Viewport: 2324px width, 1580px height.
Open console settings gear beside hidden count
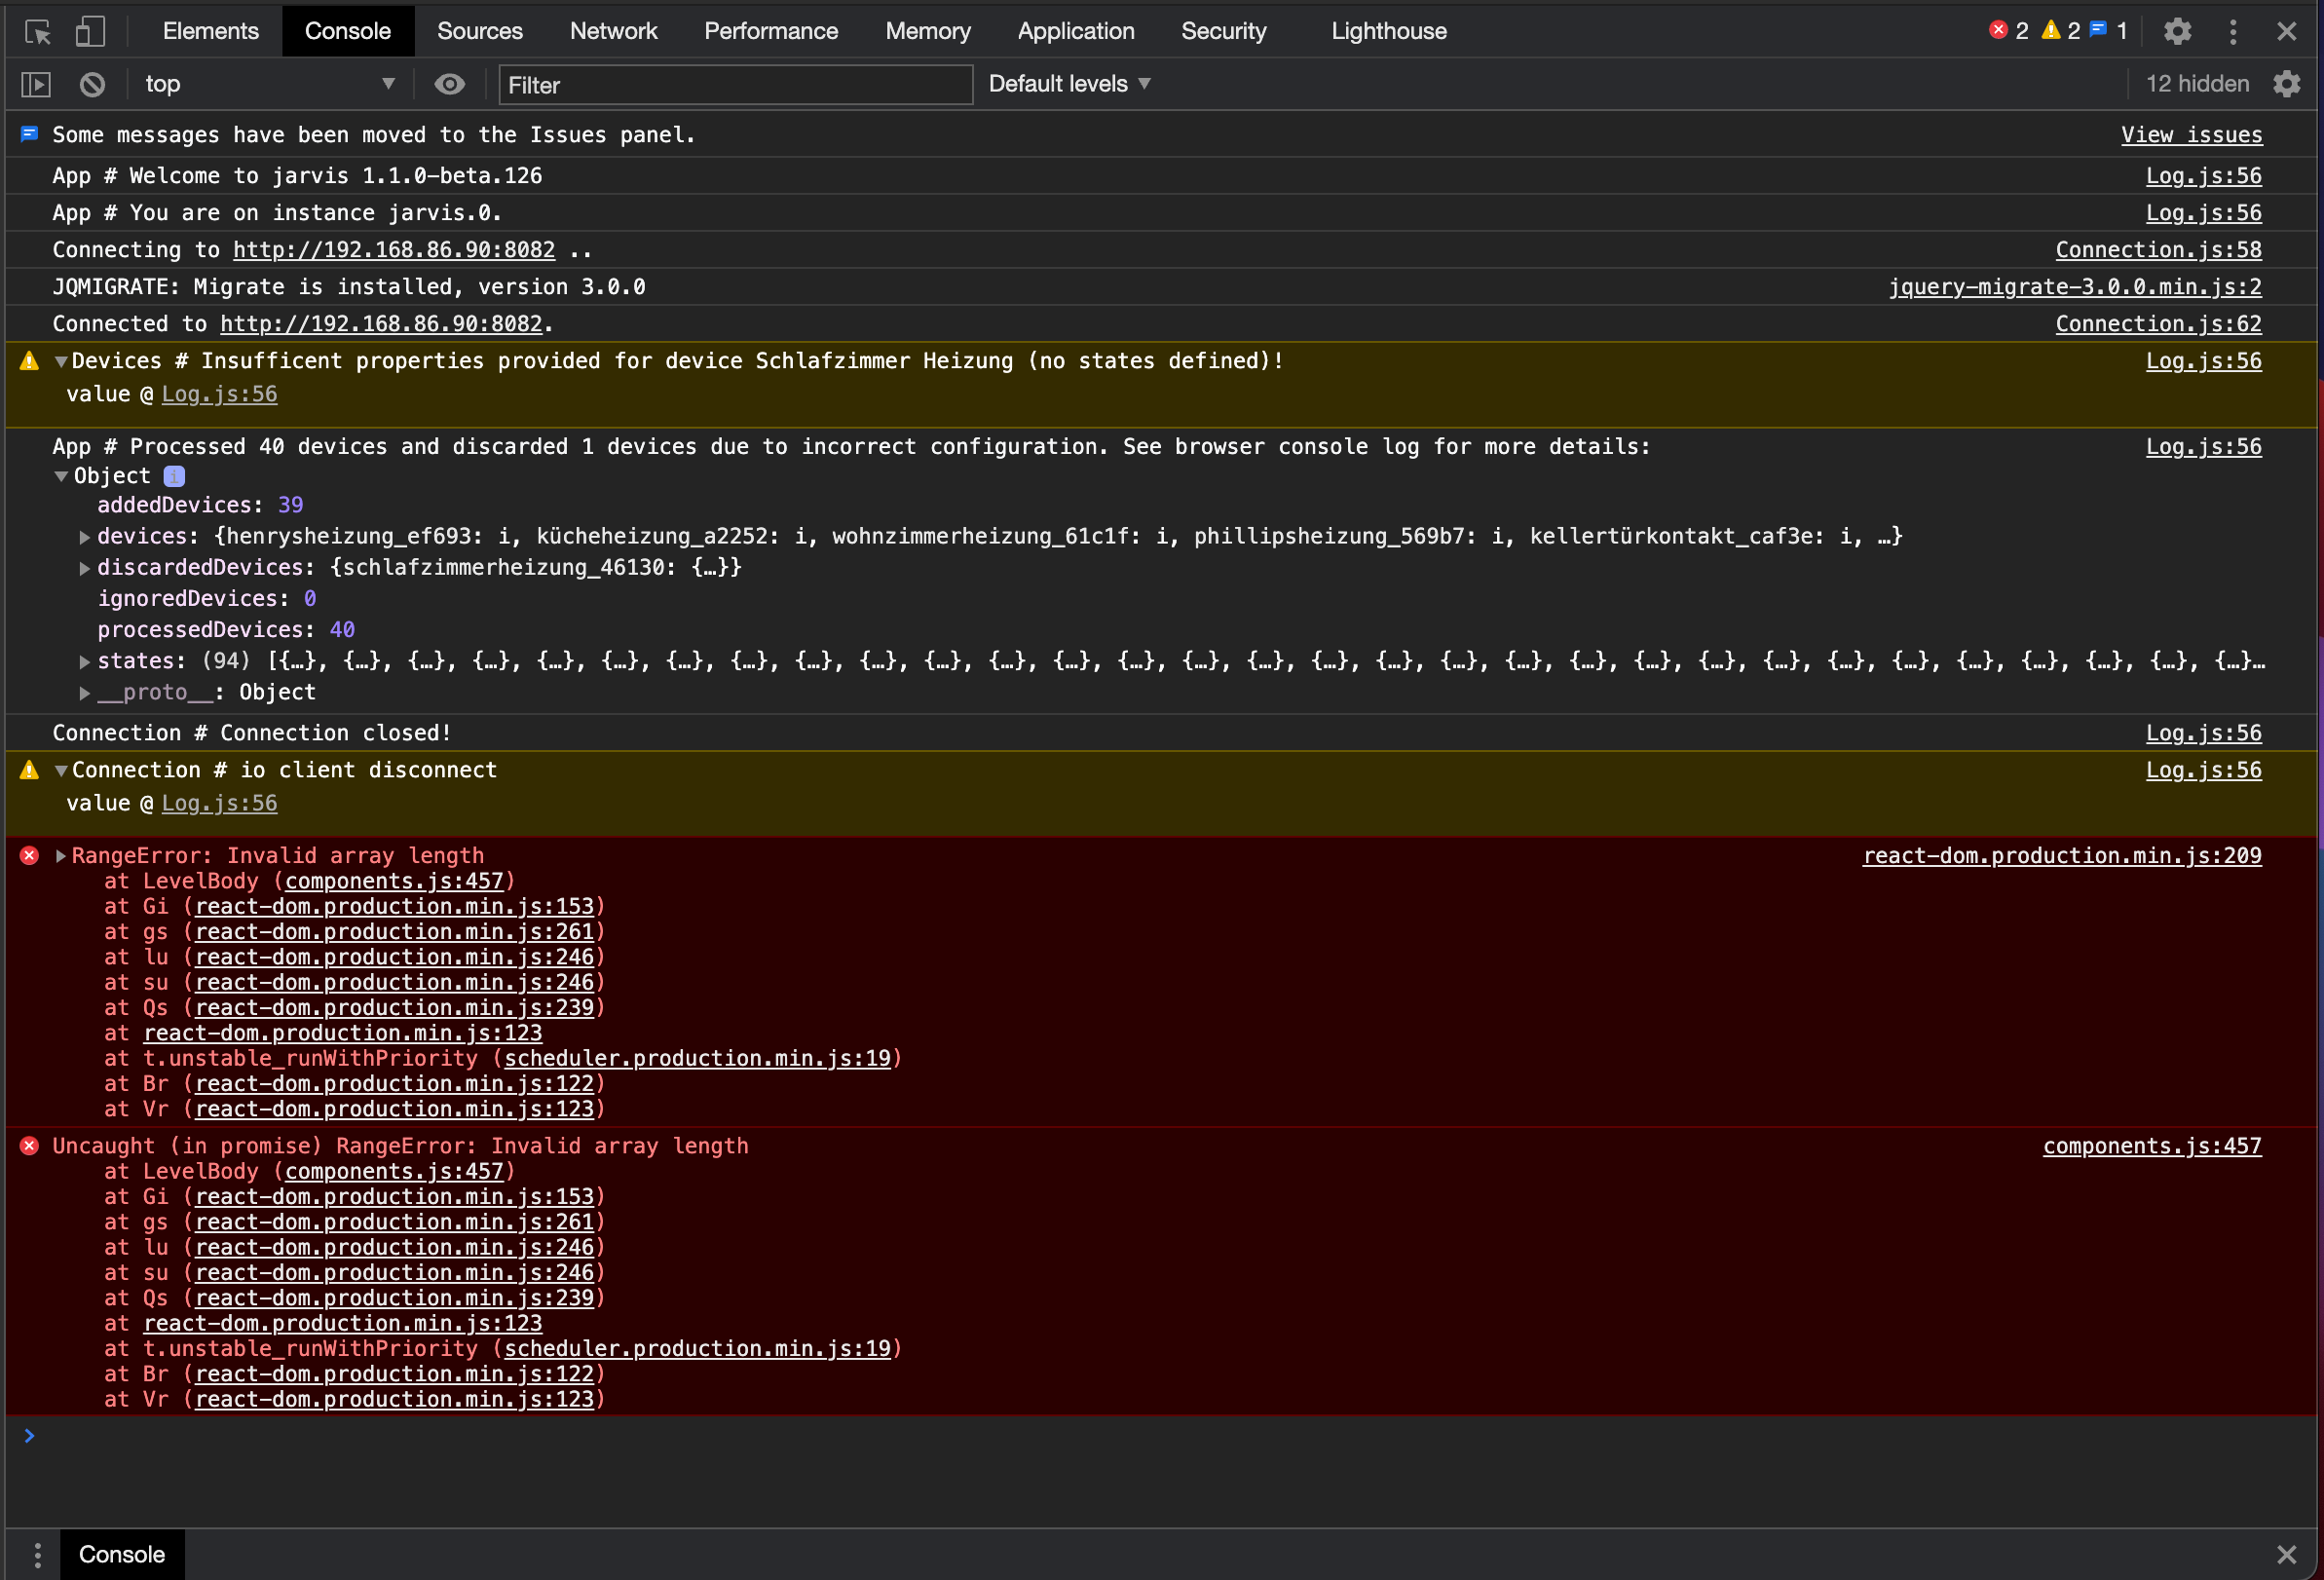point(2286,85)
